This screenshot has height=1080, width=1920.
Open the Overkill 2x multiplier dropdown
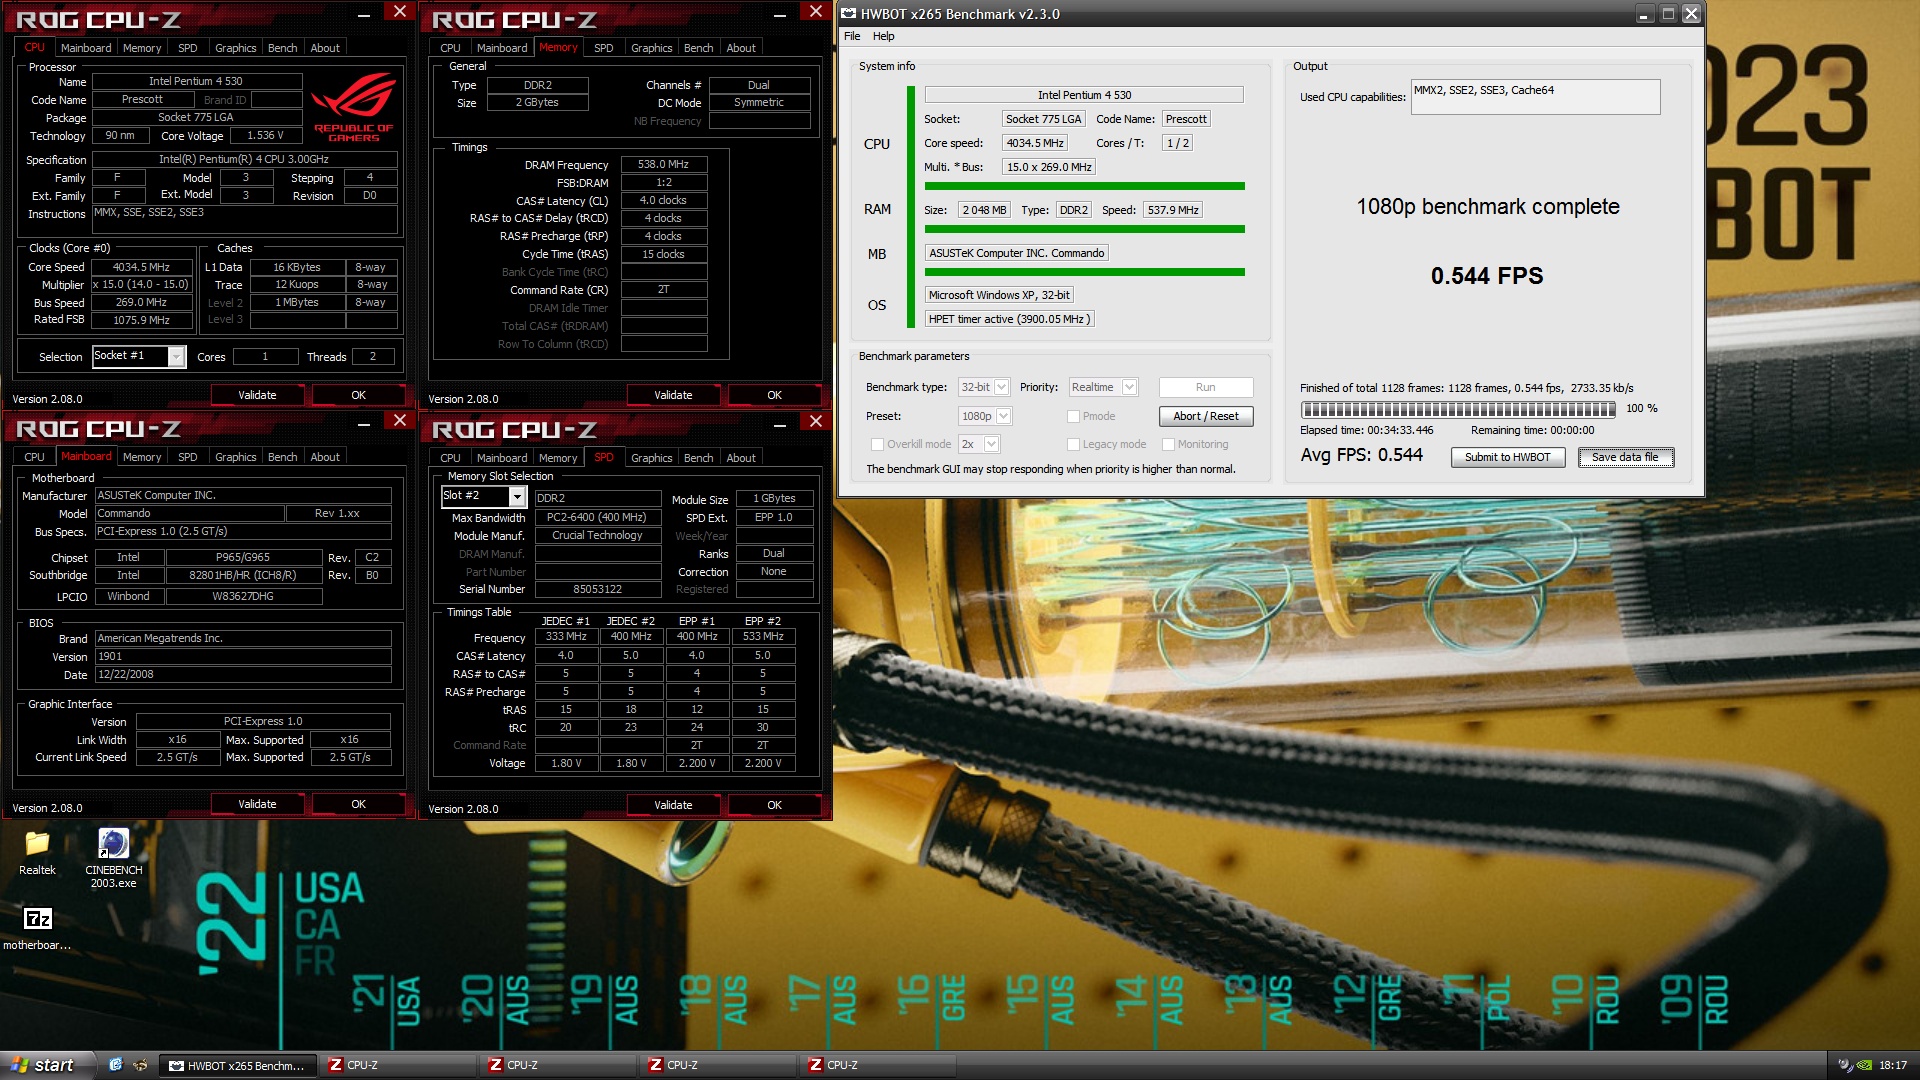click(979, 444)
